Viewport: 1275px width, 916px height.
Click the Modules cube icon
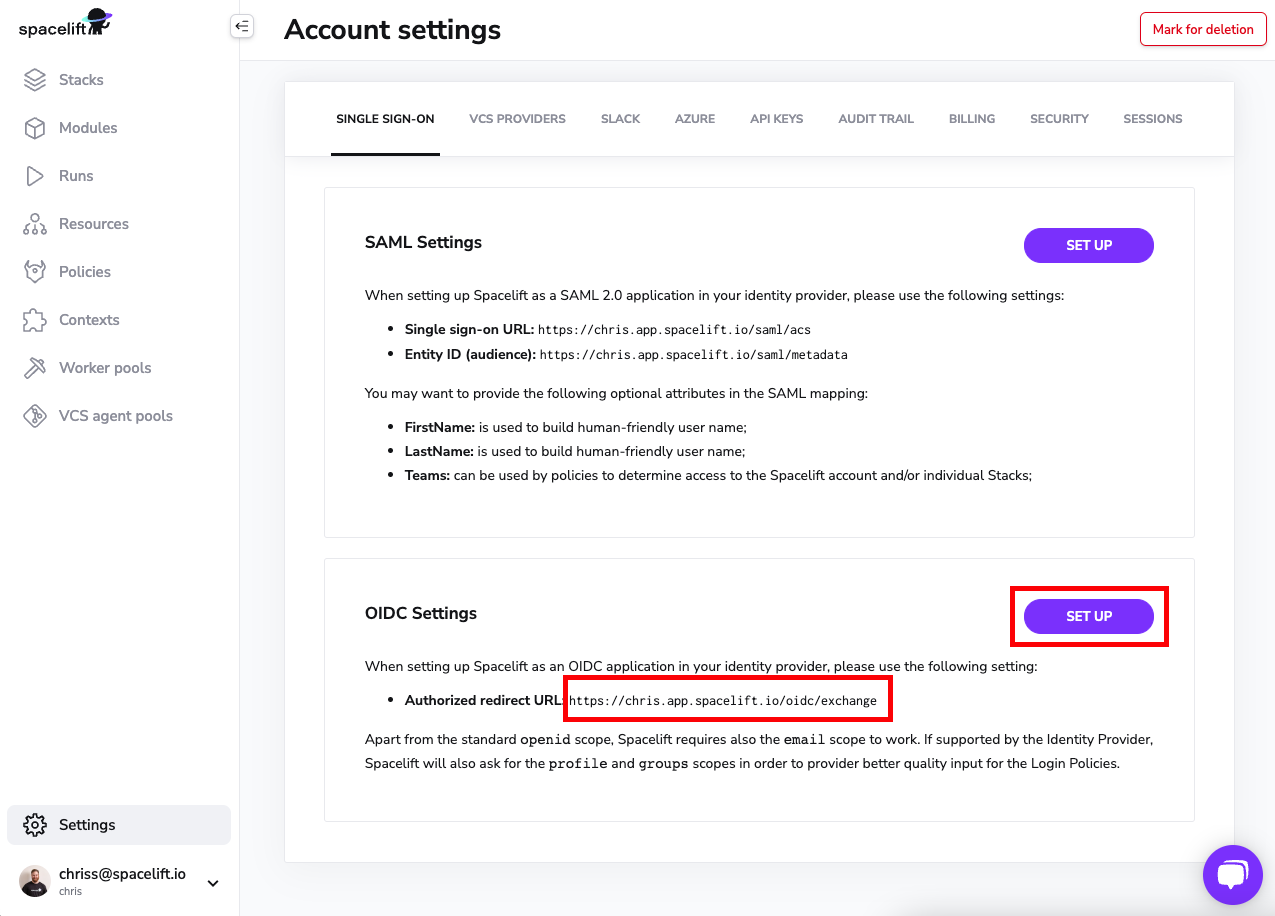pos(35,128)
